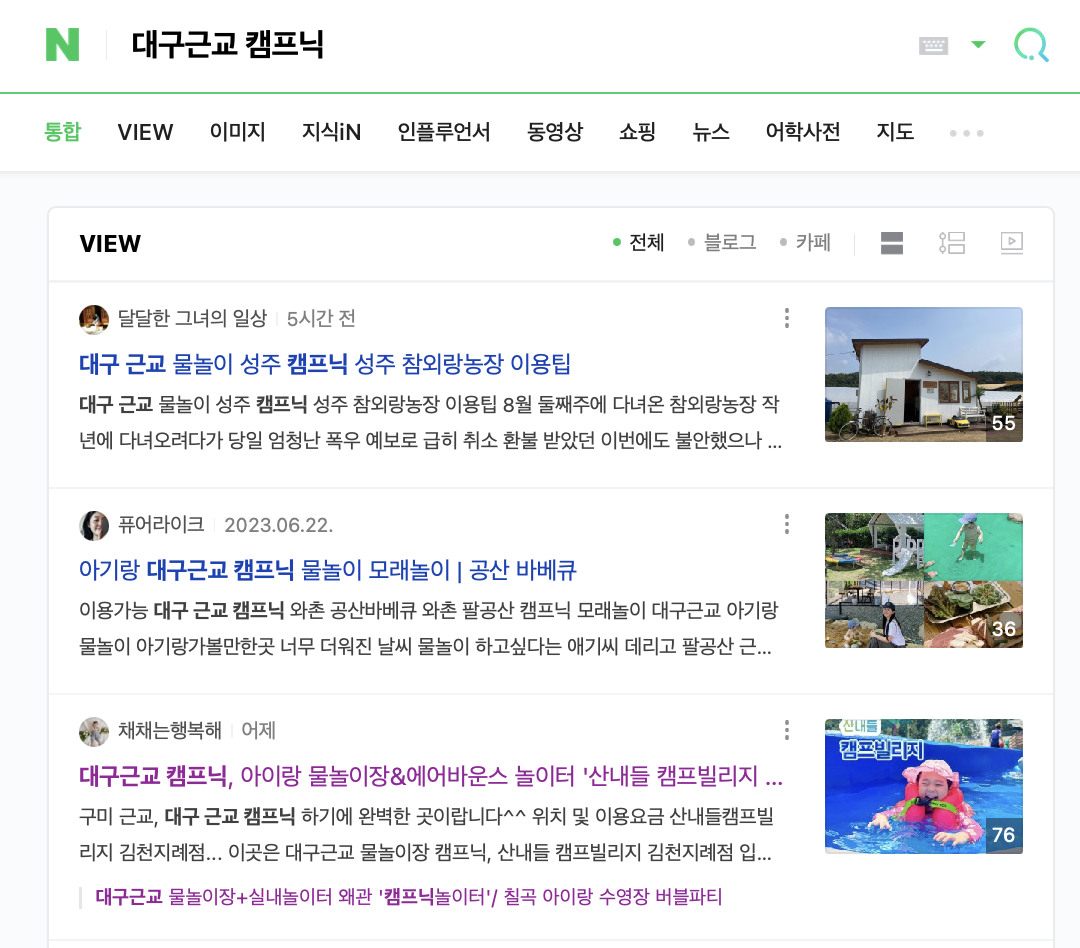The image size is (1080, 948).
Task: Open options menu for 퓨어라이크 post
Action: 787,524
